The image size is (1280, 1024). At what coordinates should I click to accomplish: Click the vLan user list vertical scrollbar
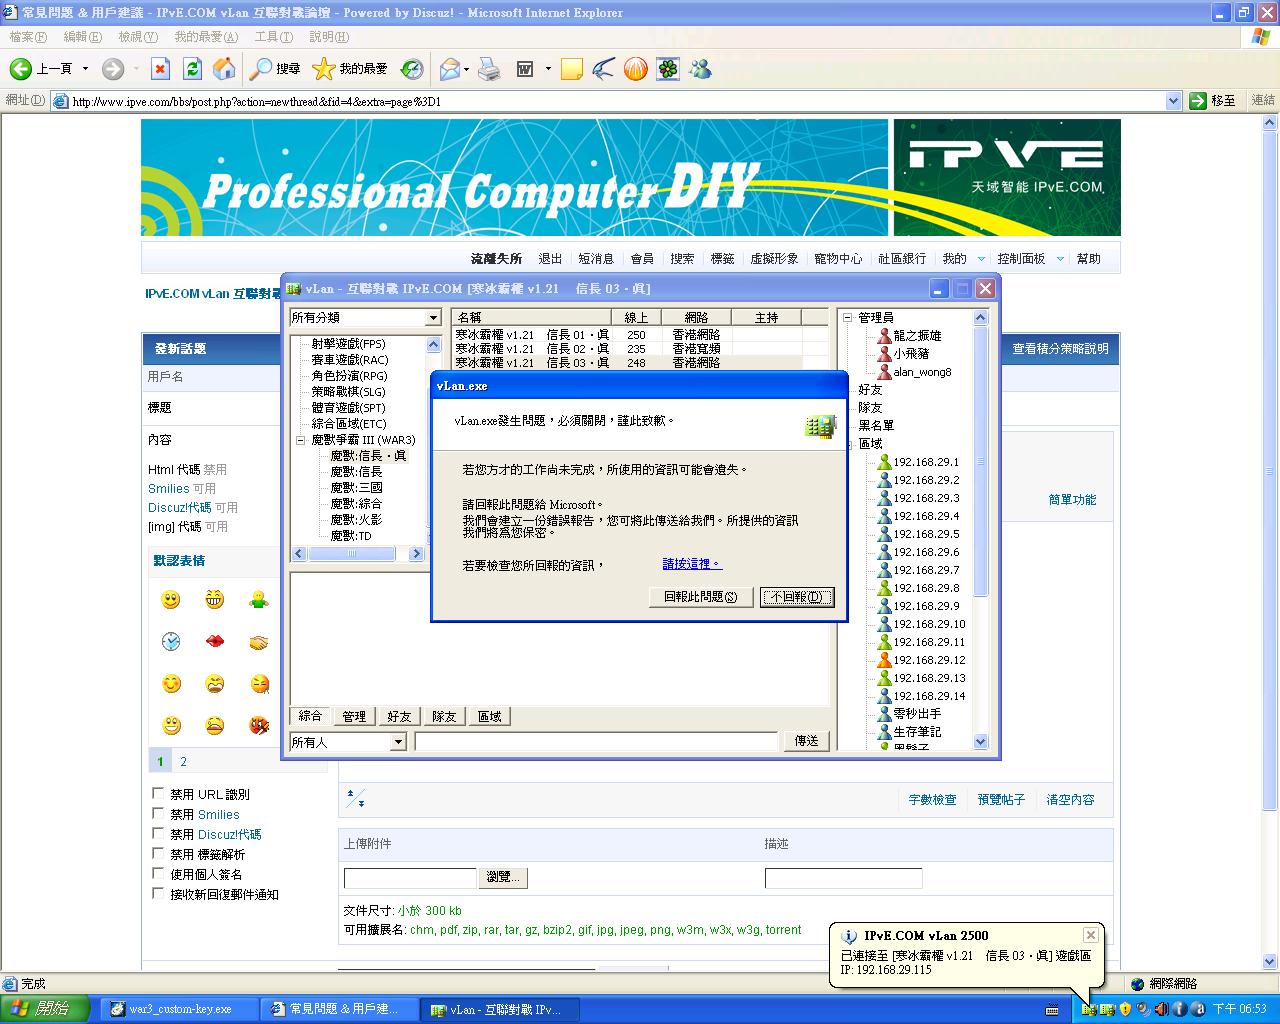pos(980,530)
